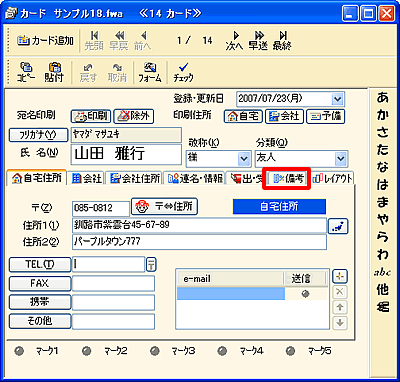This screenshot has height=382, width=400.
Task: Toggle the e-mail 送信 send indicator
Action: click(x=306, y=294)
